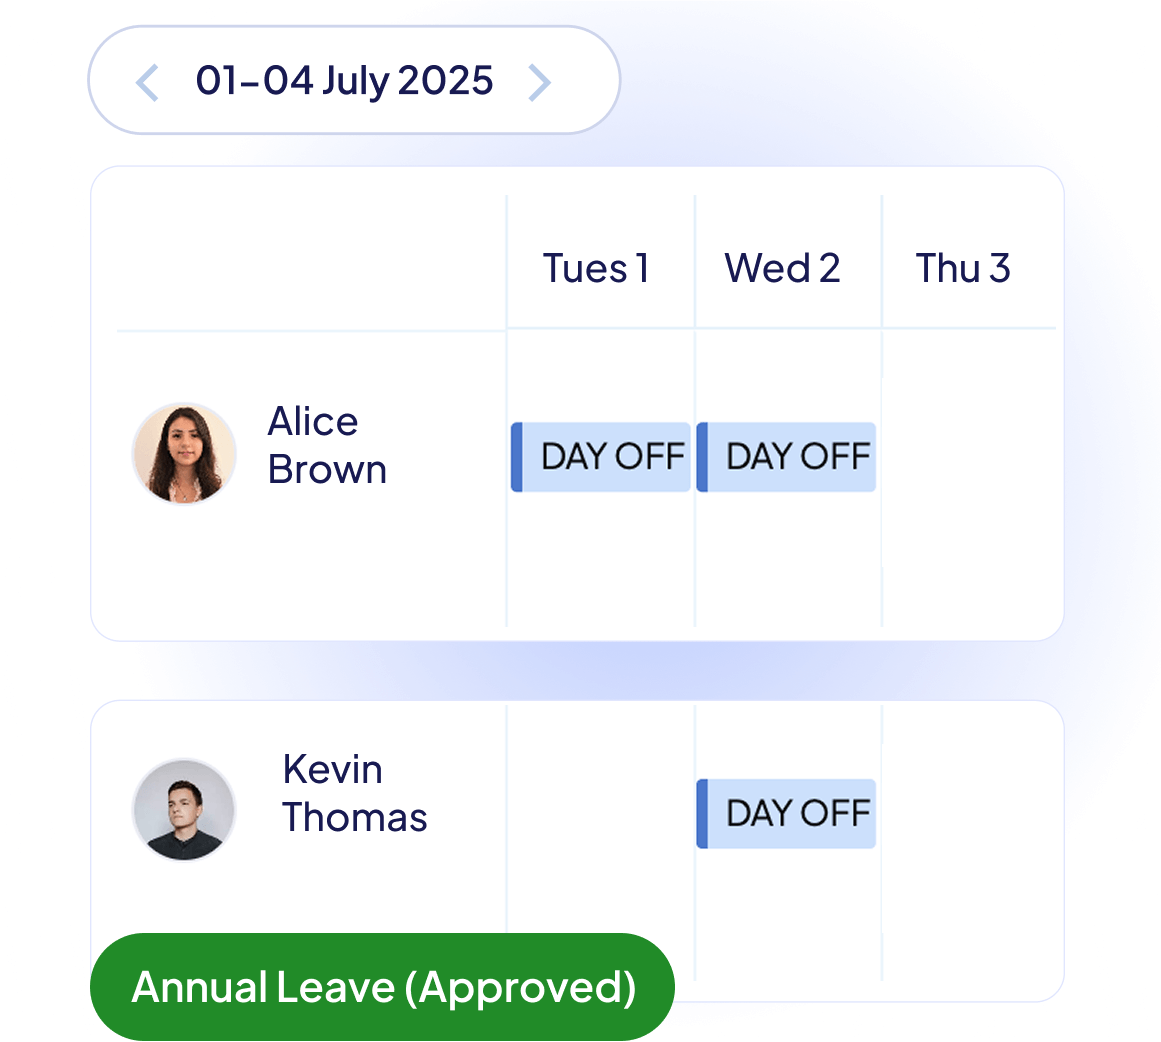Click the dark blue edge of Alice's Tuesday block
The image size is (1161, 1042).
(517, 457)
